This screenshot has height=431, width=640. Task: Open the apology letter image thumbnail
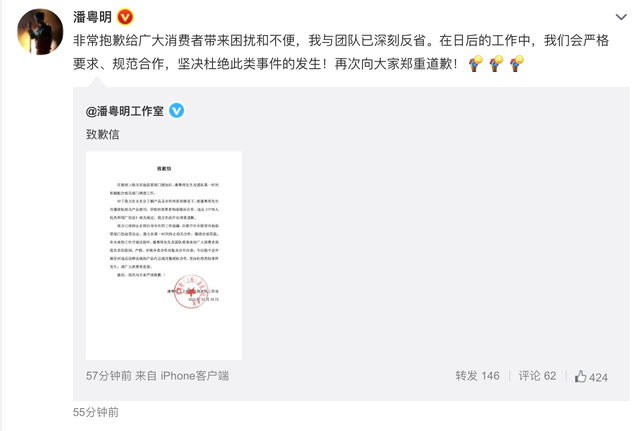pyautogui.click(x=164, y=255)
